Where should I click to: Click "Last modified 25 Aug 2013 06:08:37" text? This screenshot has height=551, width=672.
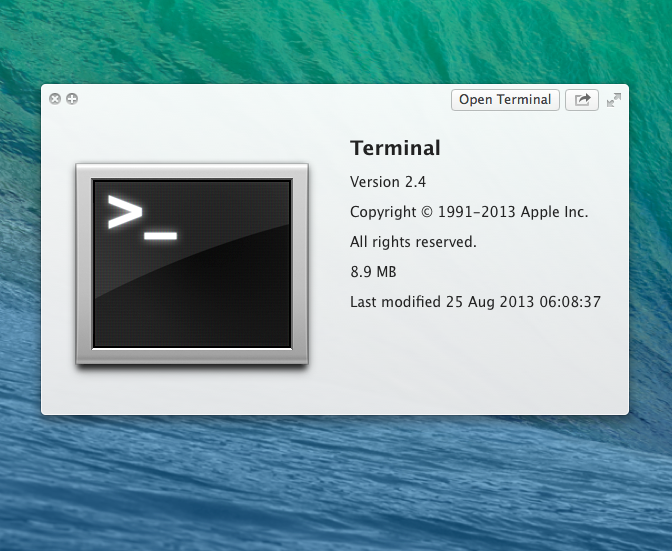click(475, 302)
